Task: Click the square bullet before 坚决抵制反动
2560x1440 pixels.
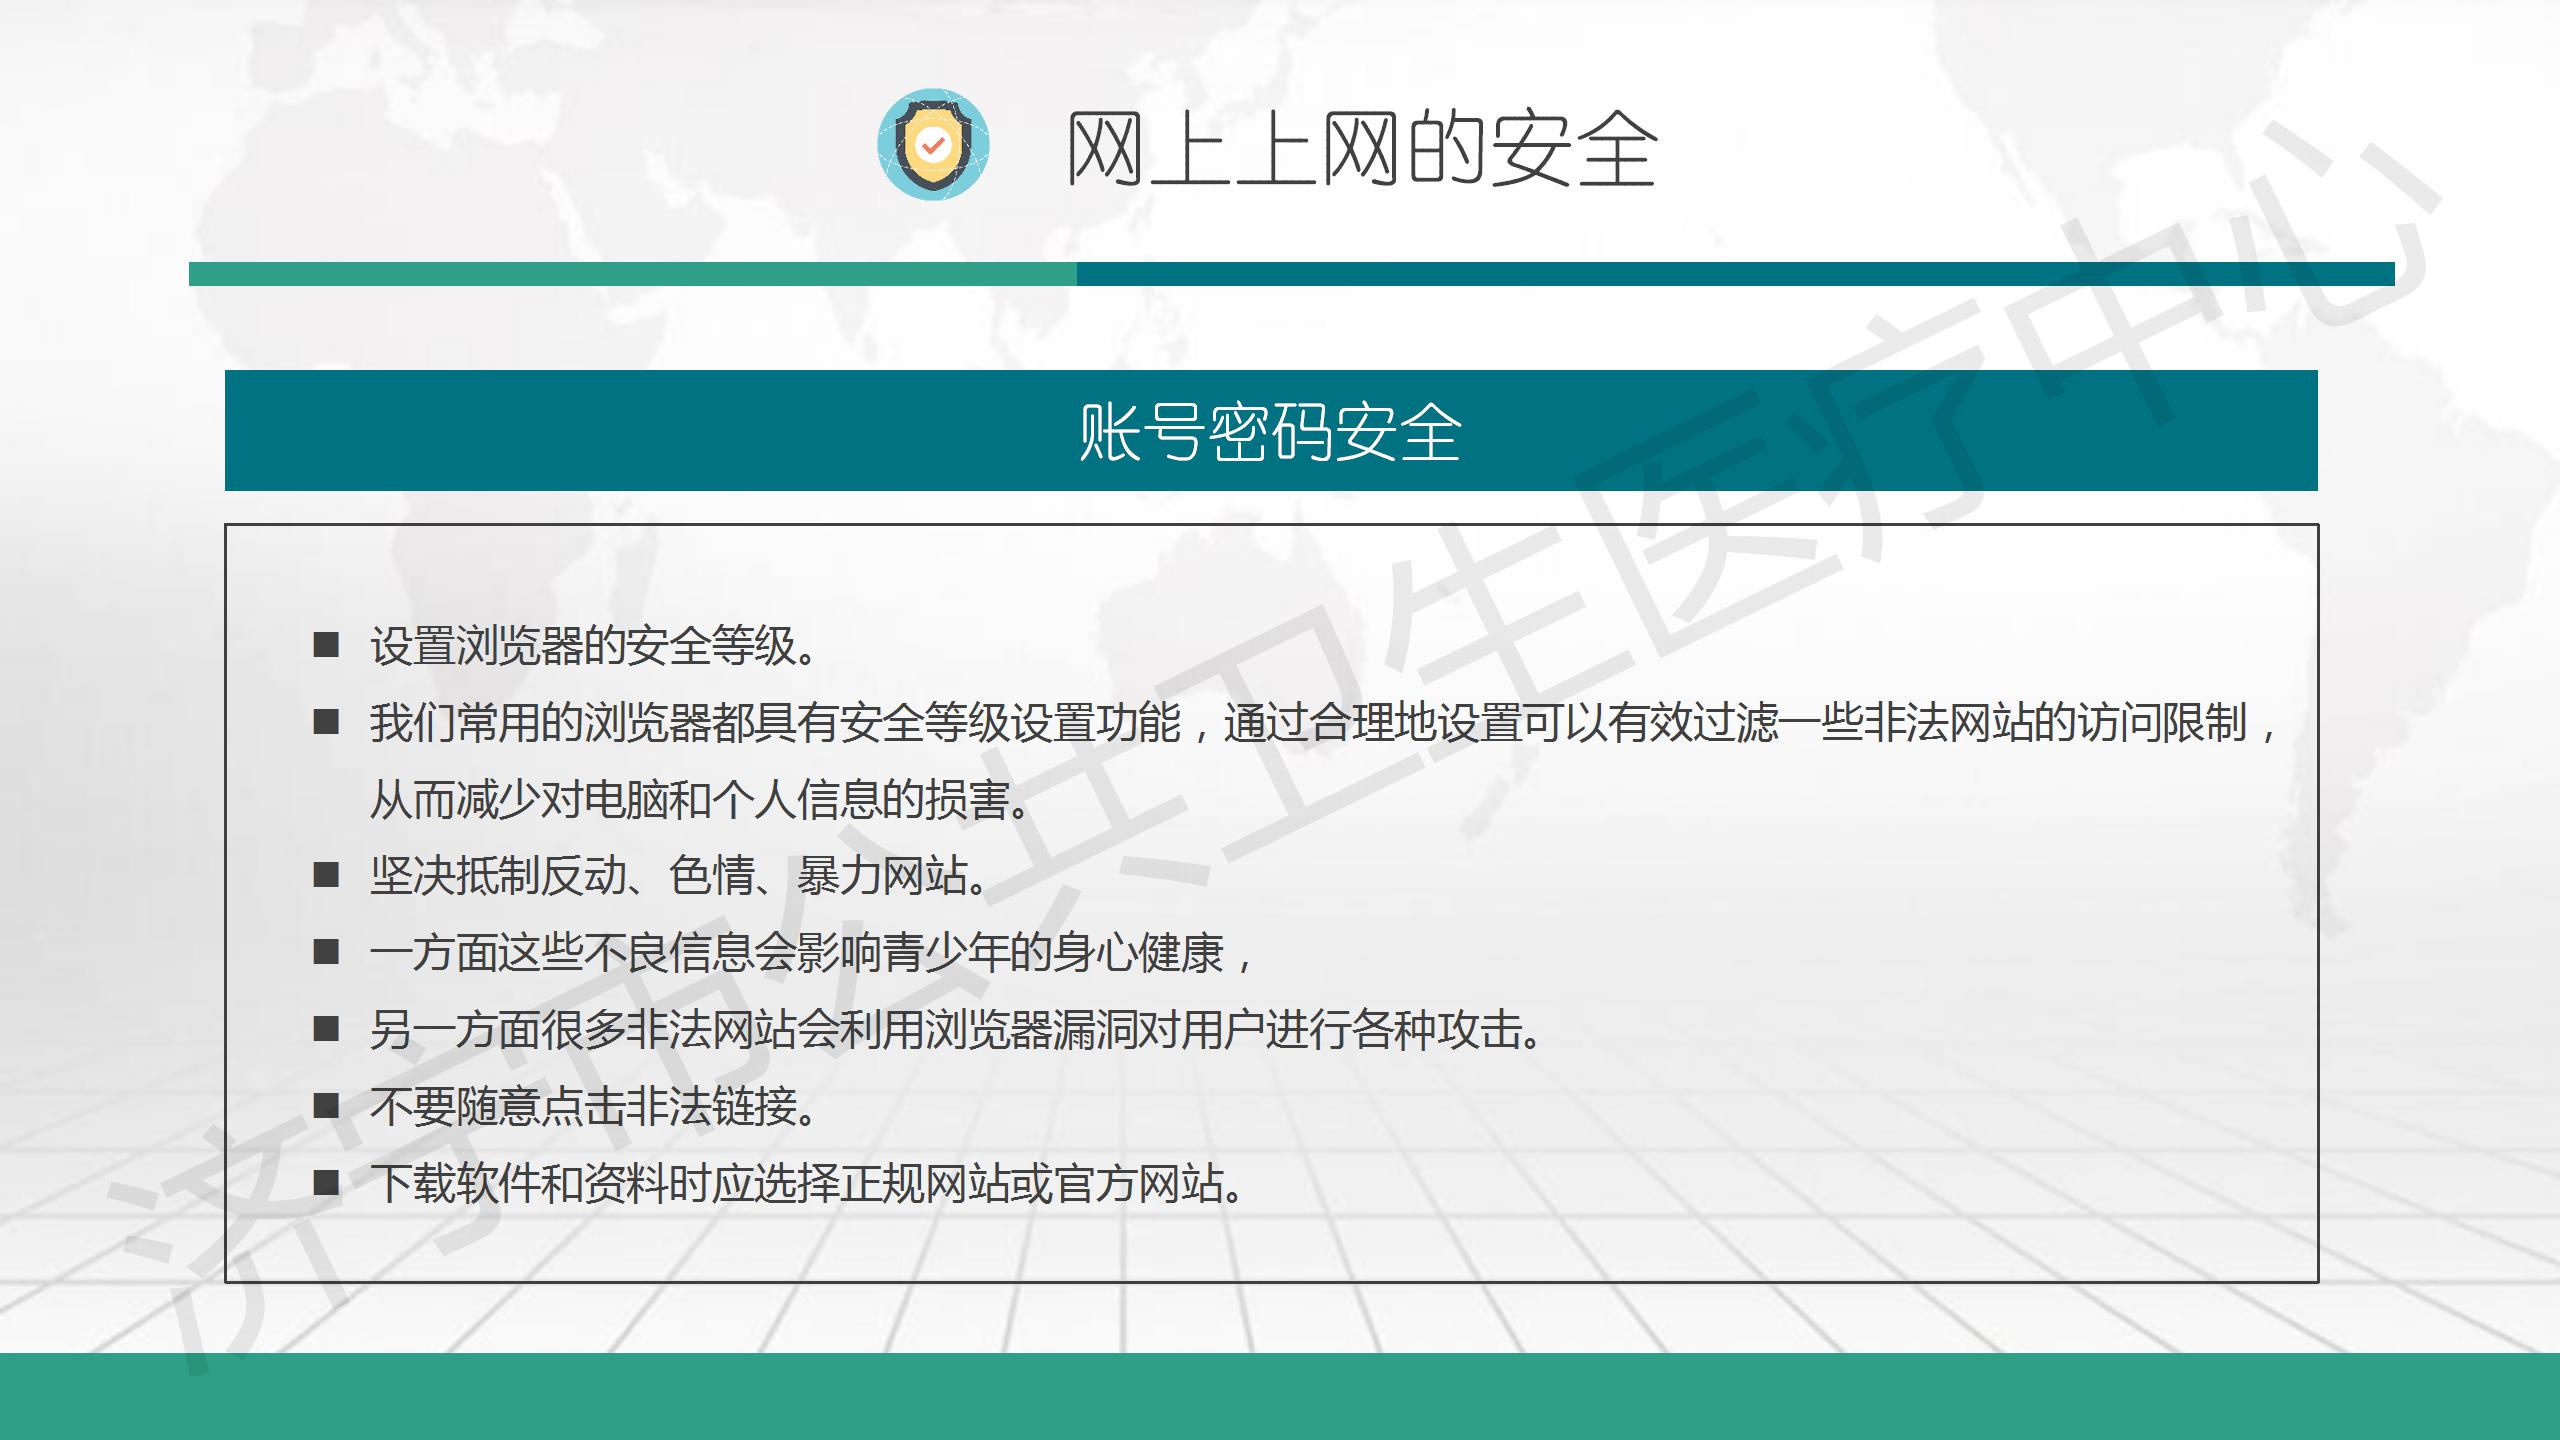Action: point(326,875)
